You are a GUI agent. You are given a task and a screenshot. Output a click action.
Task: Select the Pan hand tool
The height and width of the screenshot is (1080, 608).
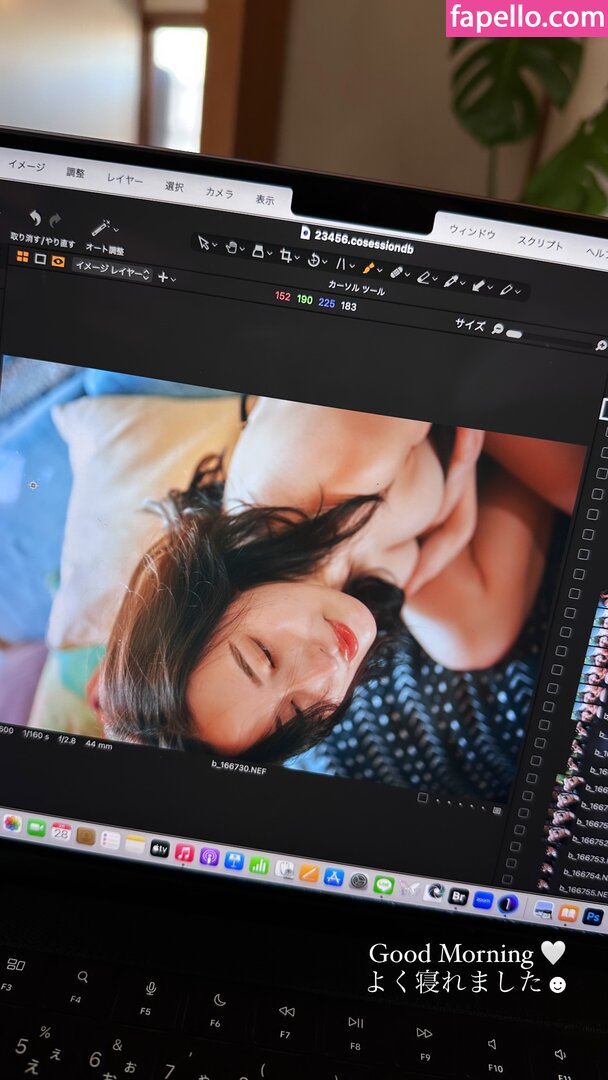tap(231, 247)
